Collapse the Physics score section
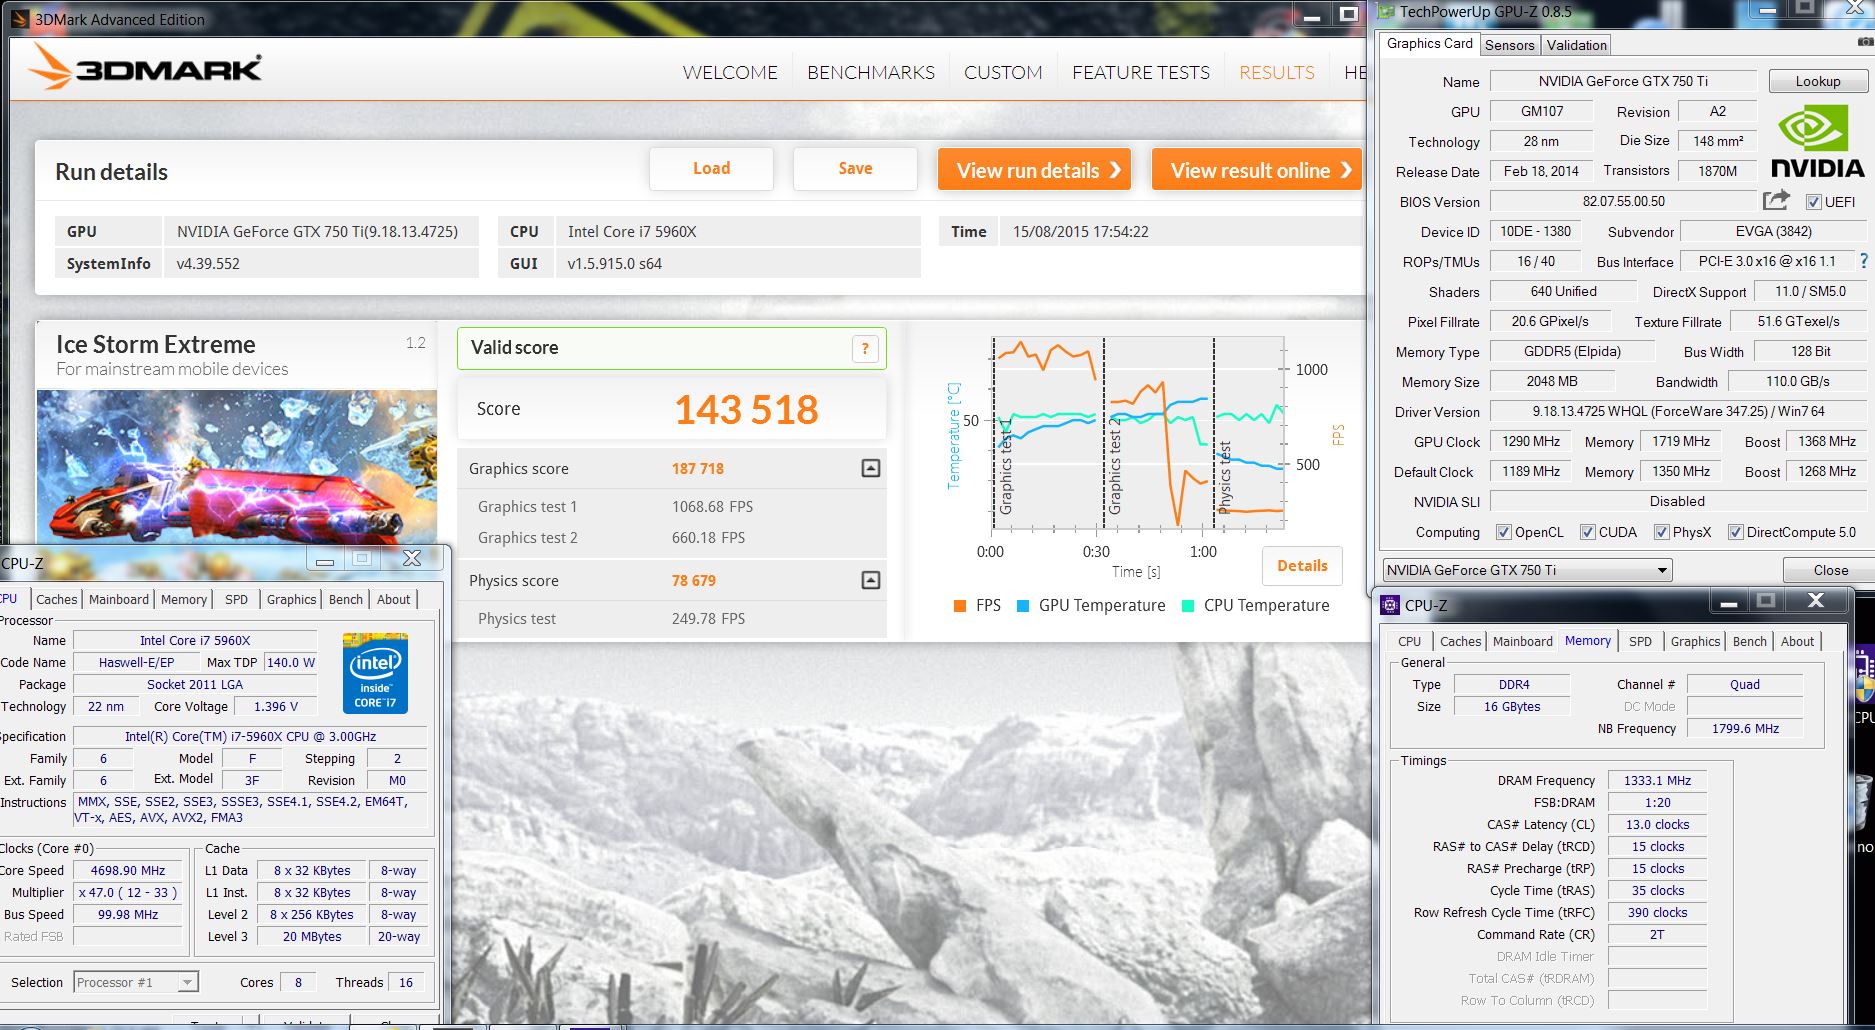Viewport: 1875px width, 1030px height. coord(871,580)
